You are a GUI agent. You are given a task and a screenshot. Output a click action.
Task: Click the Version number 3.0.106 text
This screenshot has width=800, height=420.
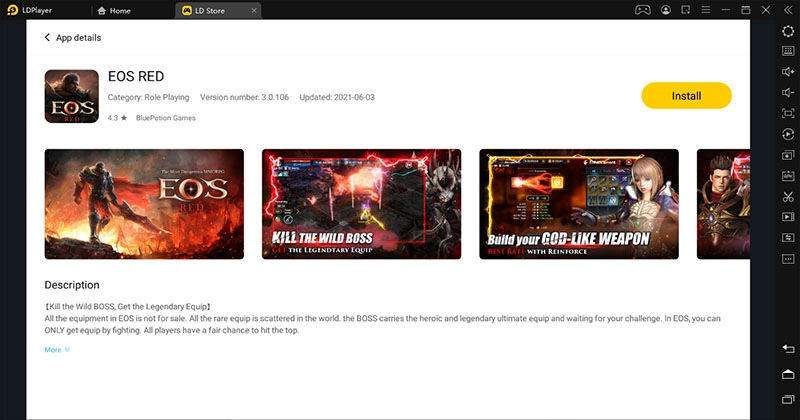244,97
